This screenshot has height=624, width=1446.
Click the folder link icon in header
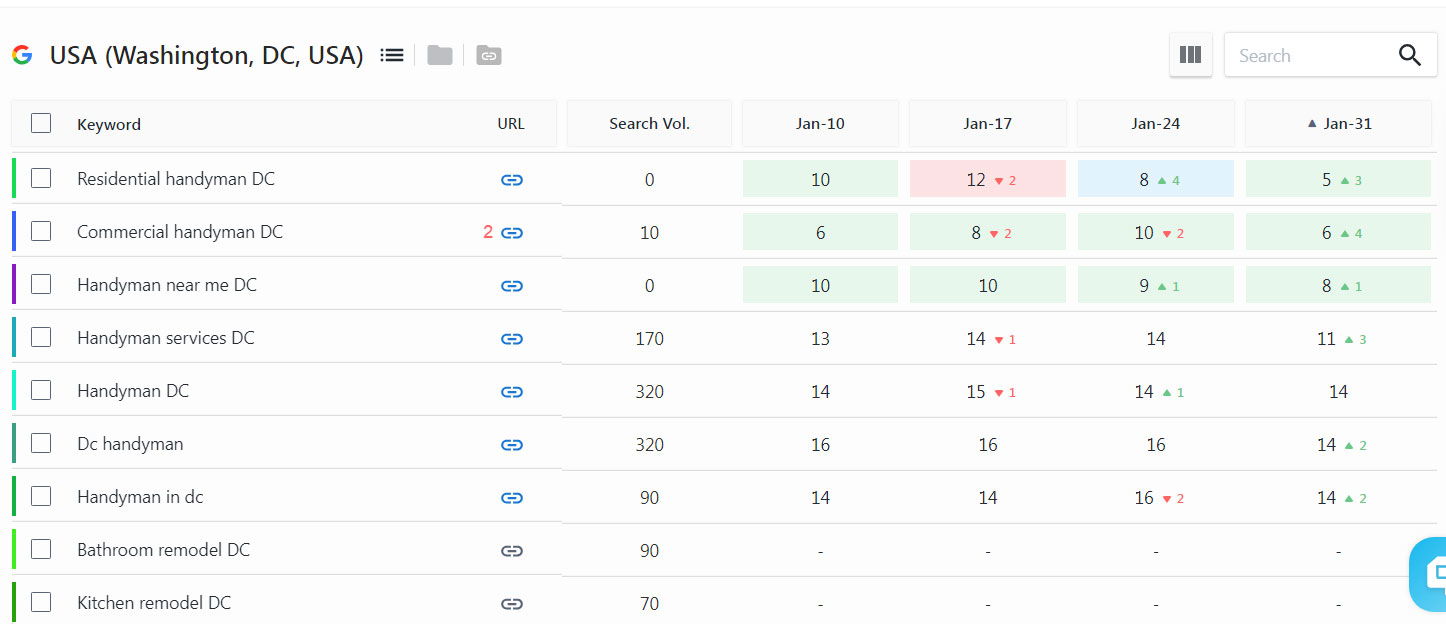(x=488, y=55)
